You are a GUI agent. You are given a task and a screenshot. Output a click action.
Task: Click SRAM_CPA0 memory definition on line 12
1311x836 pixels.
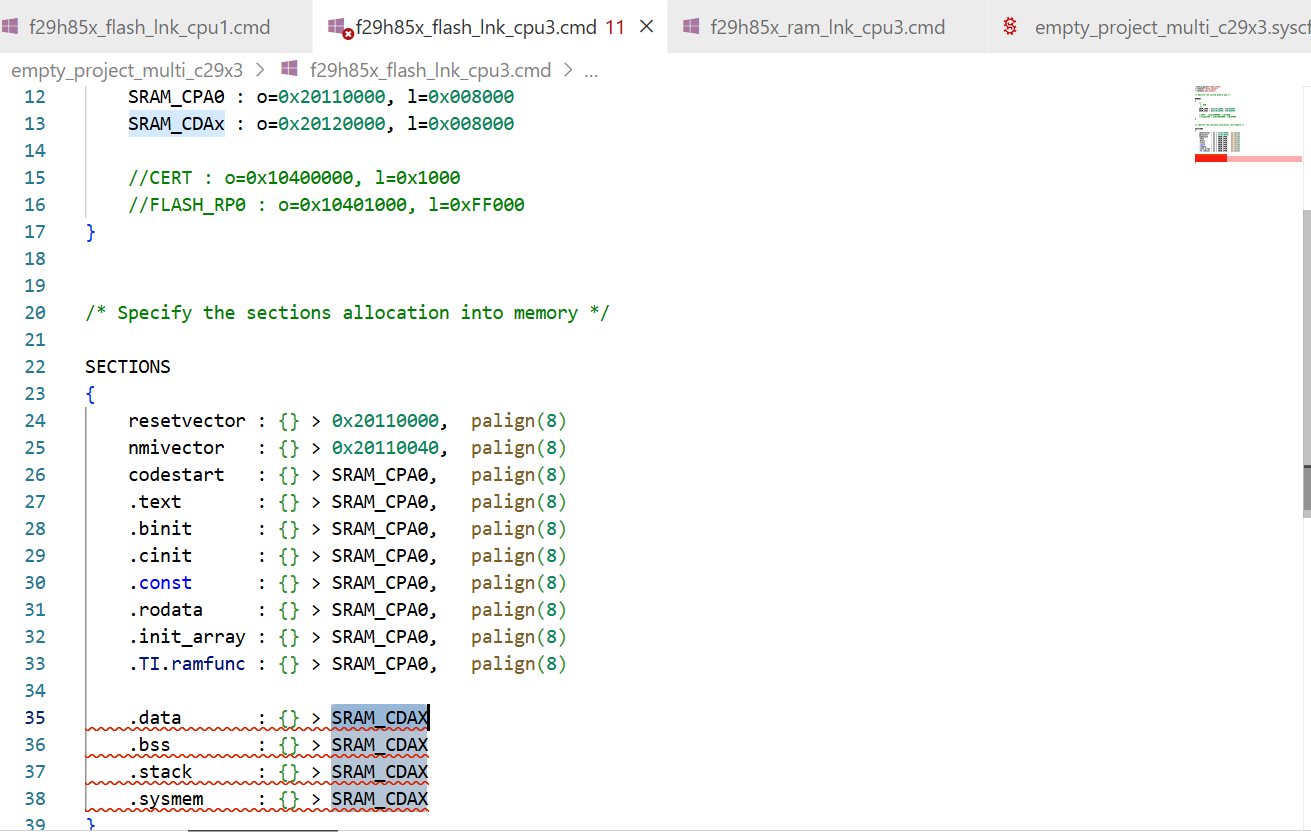178,97
